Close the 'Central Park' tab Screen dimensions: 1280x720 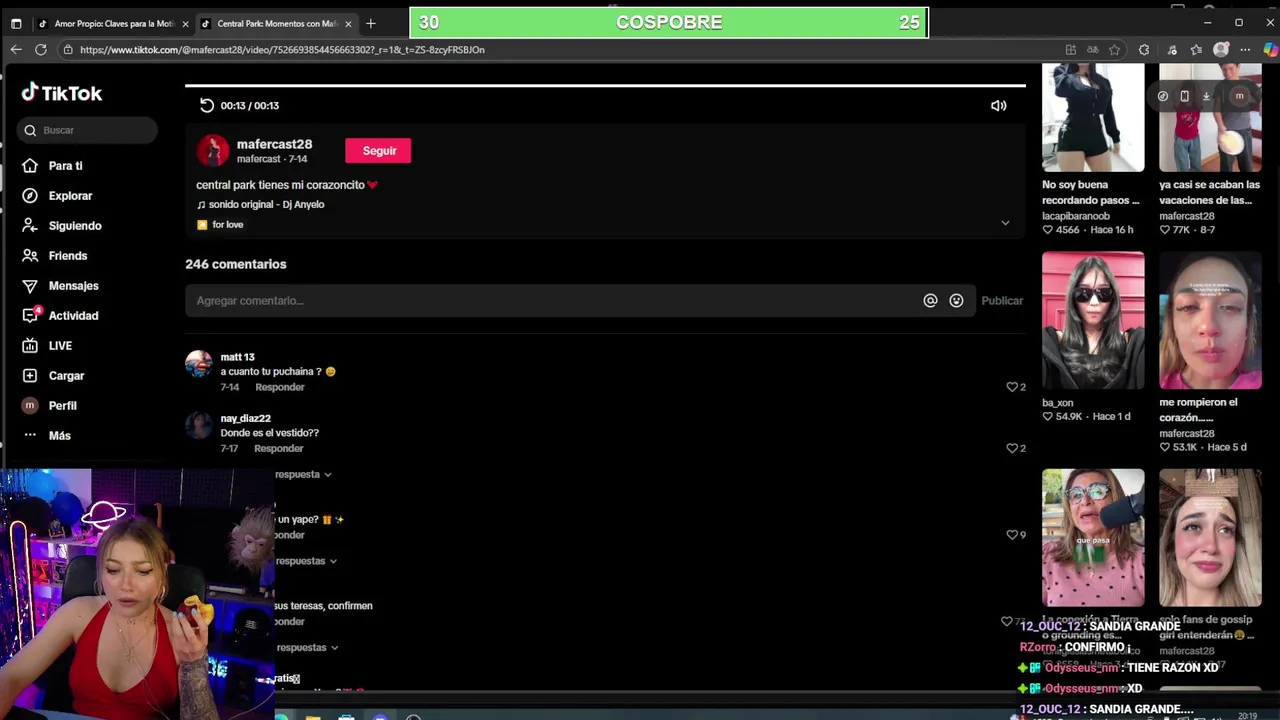pos(348,23)
